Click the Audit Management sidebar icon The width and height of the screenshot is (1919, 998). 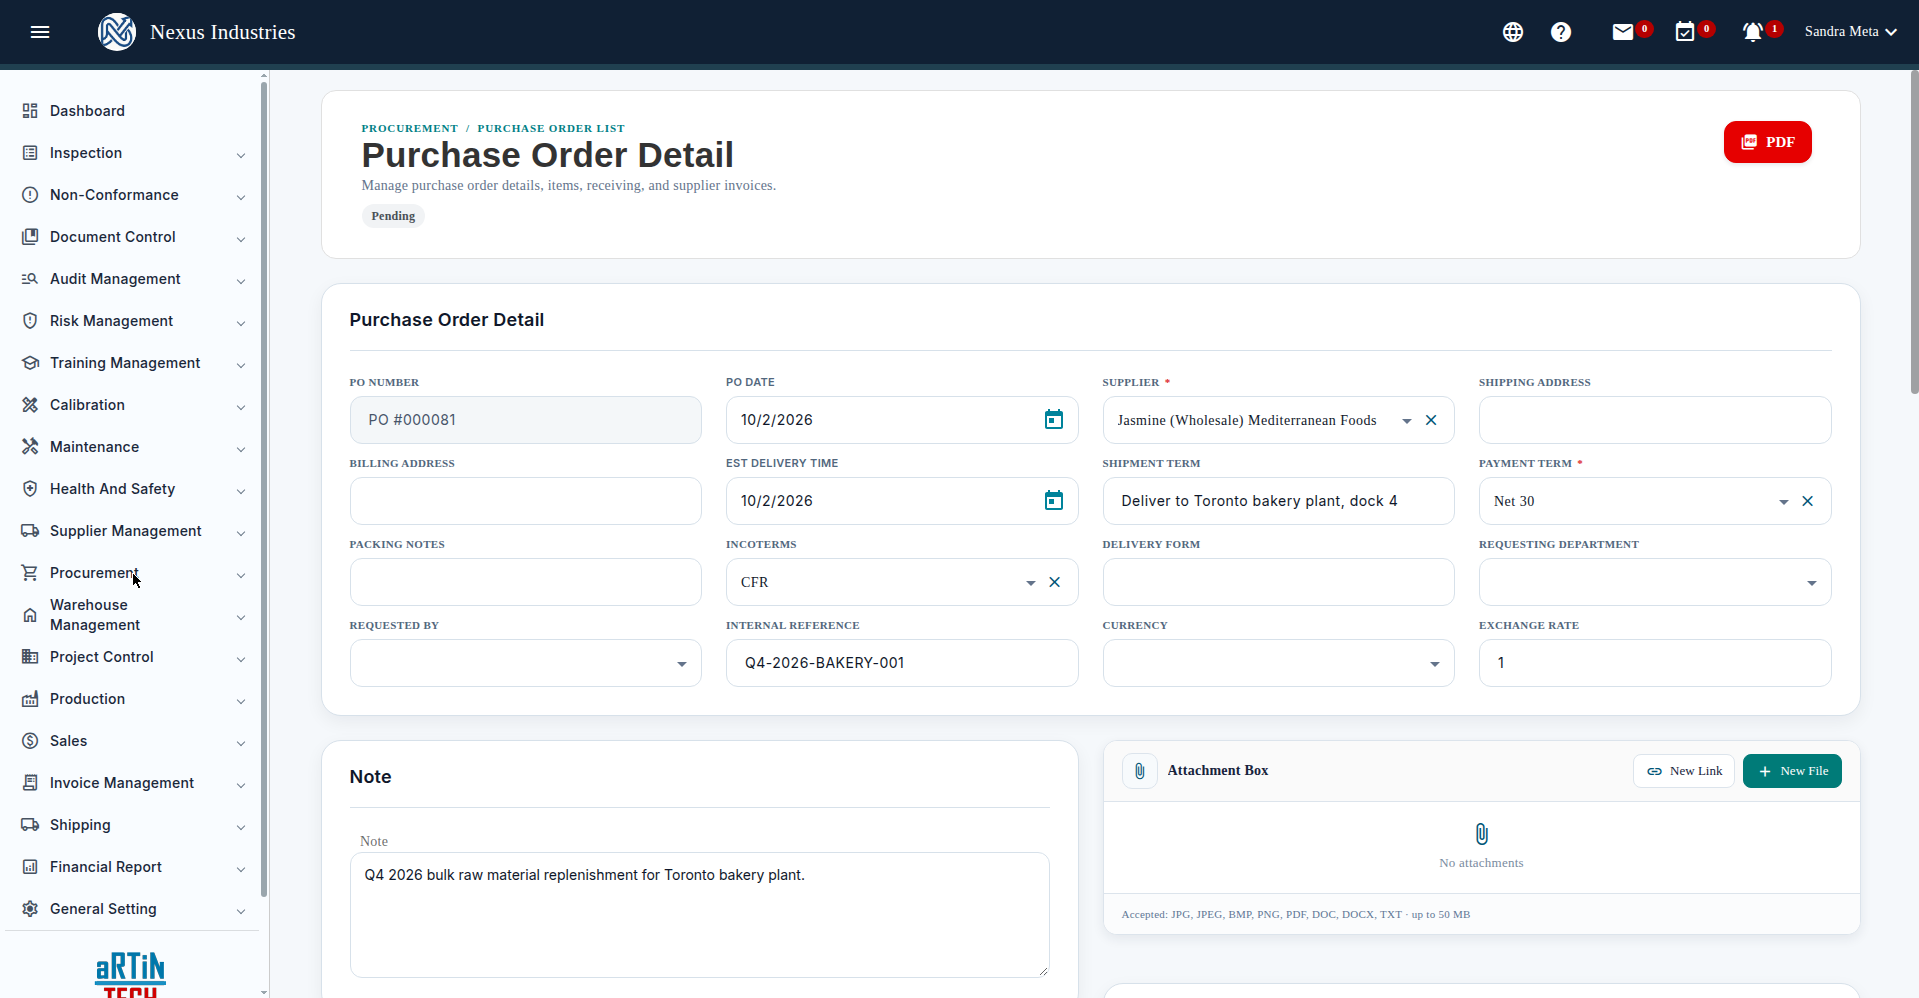(x=30, y=279)
